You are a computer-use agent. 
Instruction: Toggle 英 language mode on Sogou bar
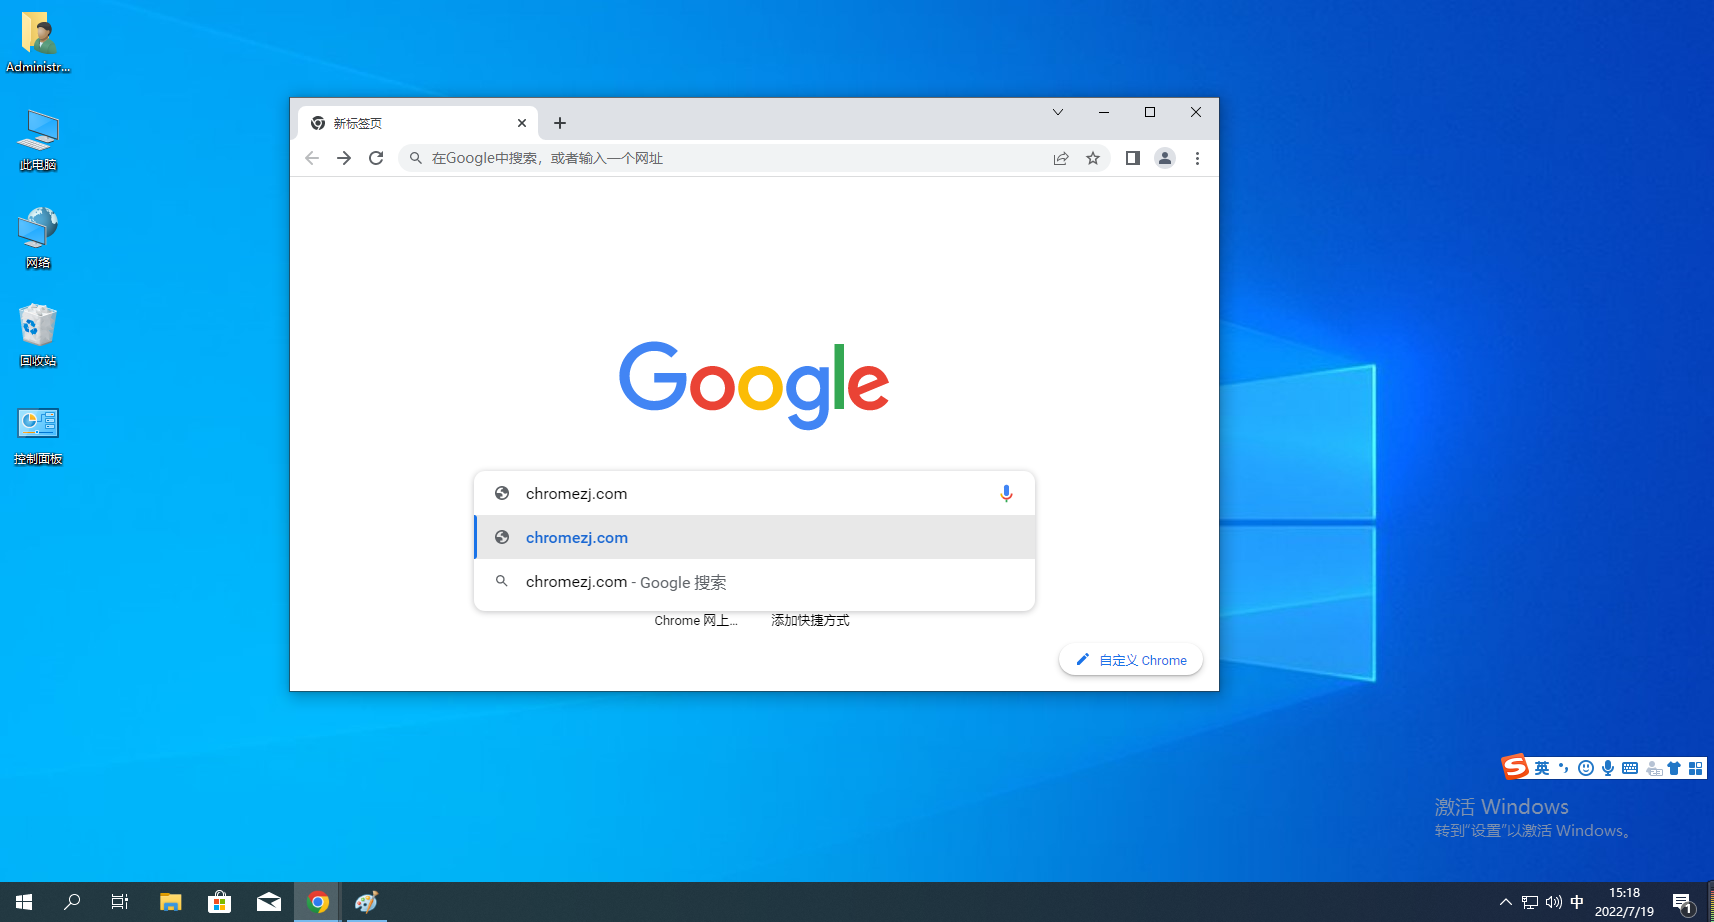tap(1542, 768)
